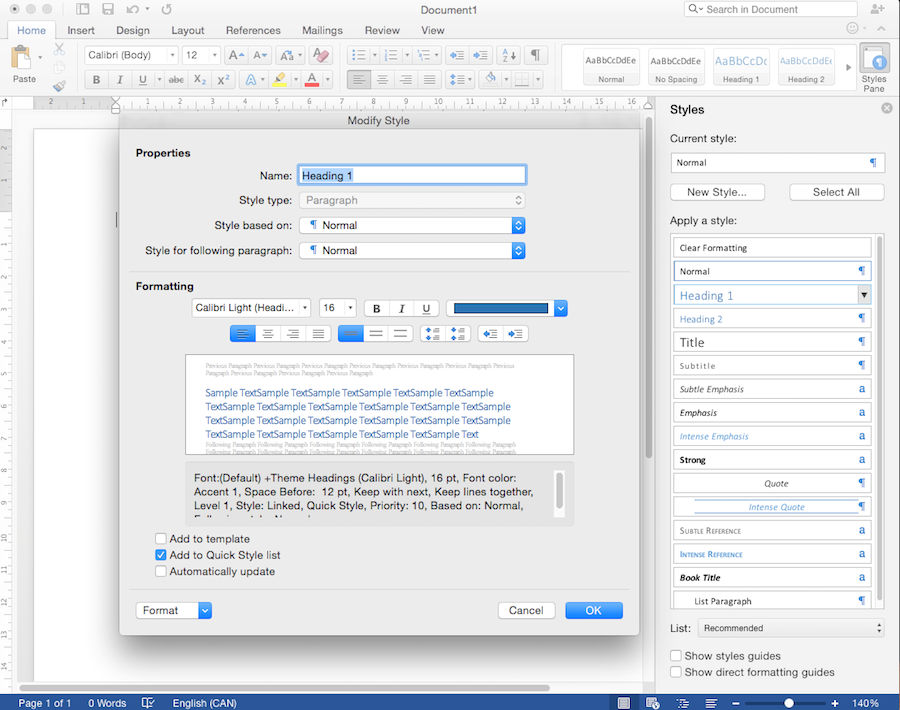Click the blue font color swatch
This screenshot has width=900, height=710.
point(501,309)
